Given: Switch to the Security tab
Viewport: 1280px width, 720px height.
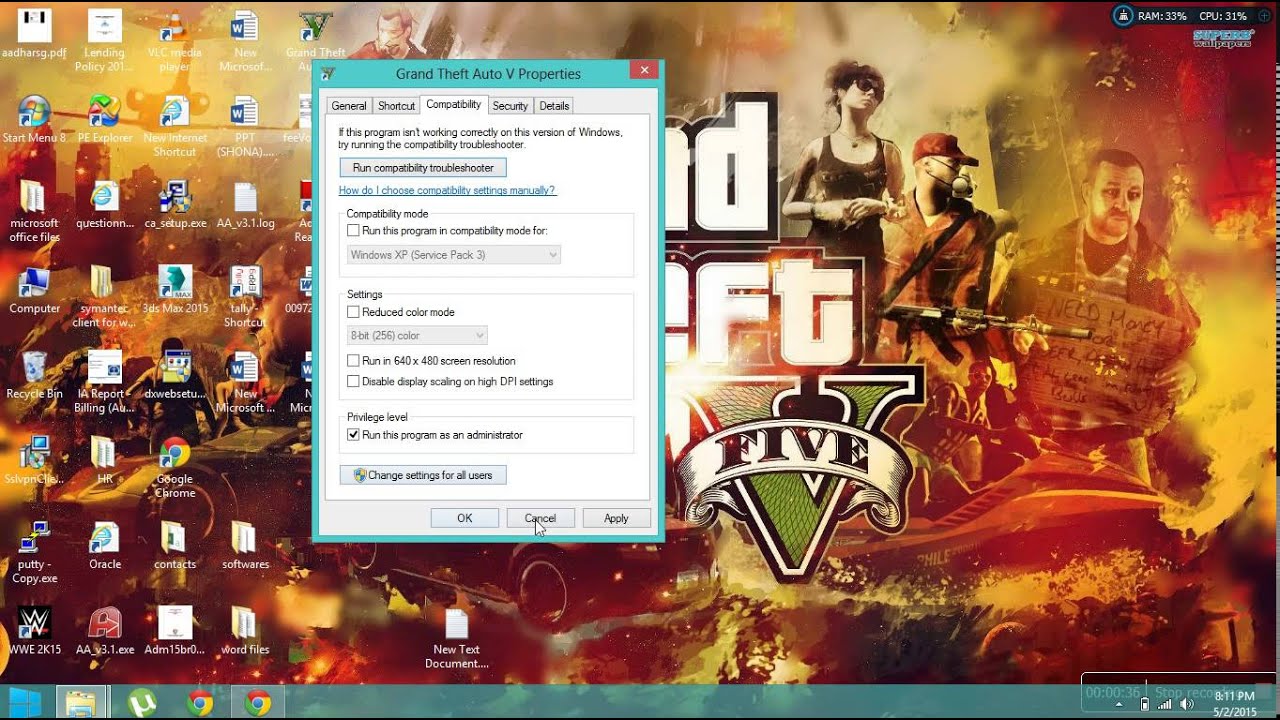Looking at the screenshot, I should [x=510, y=106].
